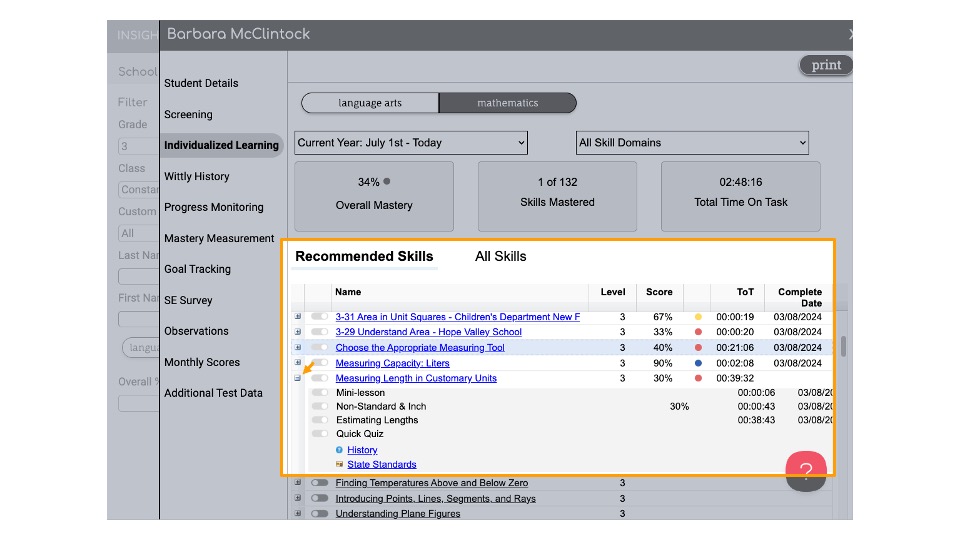The height and width of the screenshot is (540, 960).
Task: Click the Overall Mastery gray status dot
Action: [x=387, y=182]
